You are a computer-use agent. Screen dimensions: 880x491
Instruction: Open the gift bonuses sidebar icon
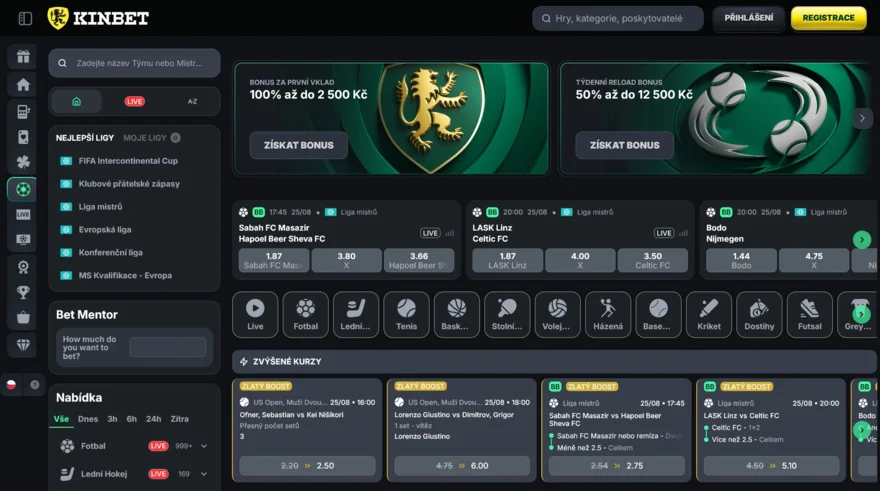point(23,57)
